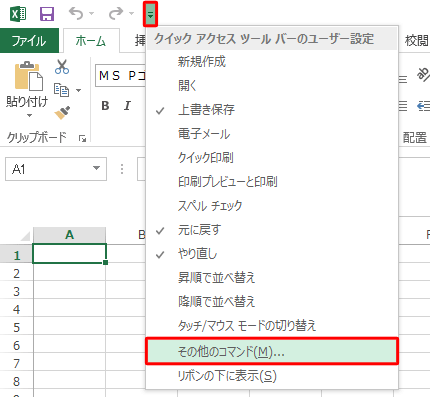Choose リボンの下に表示(S) menu item
Image resolution: width=430 pixels, height=397 pixels.
pos(272,376)
